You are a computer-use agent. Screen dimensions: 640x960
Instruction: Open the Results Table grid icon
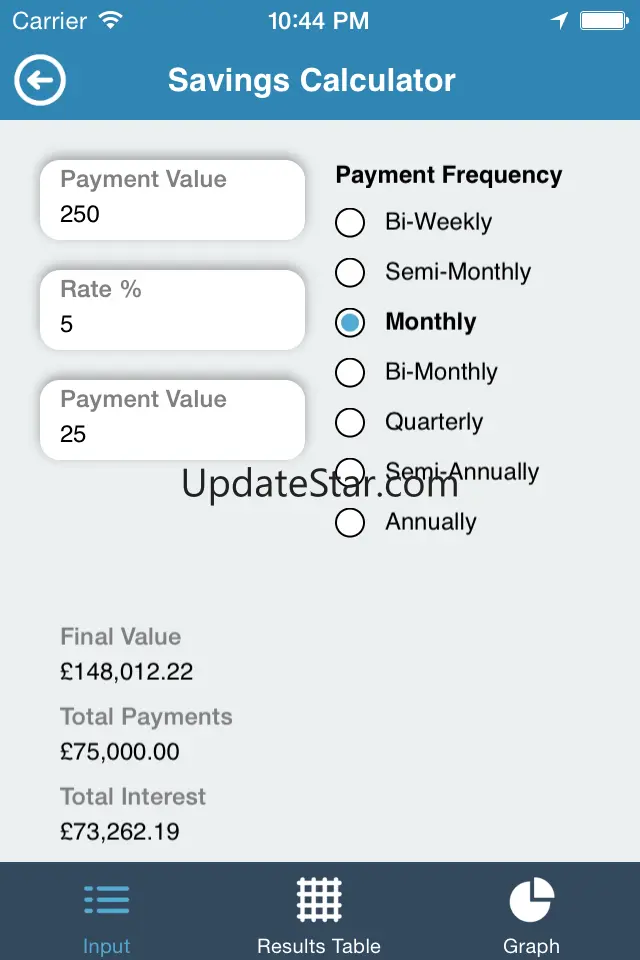(x=319, y=899)
